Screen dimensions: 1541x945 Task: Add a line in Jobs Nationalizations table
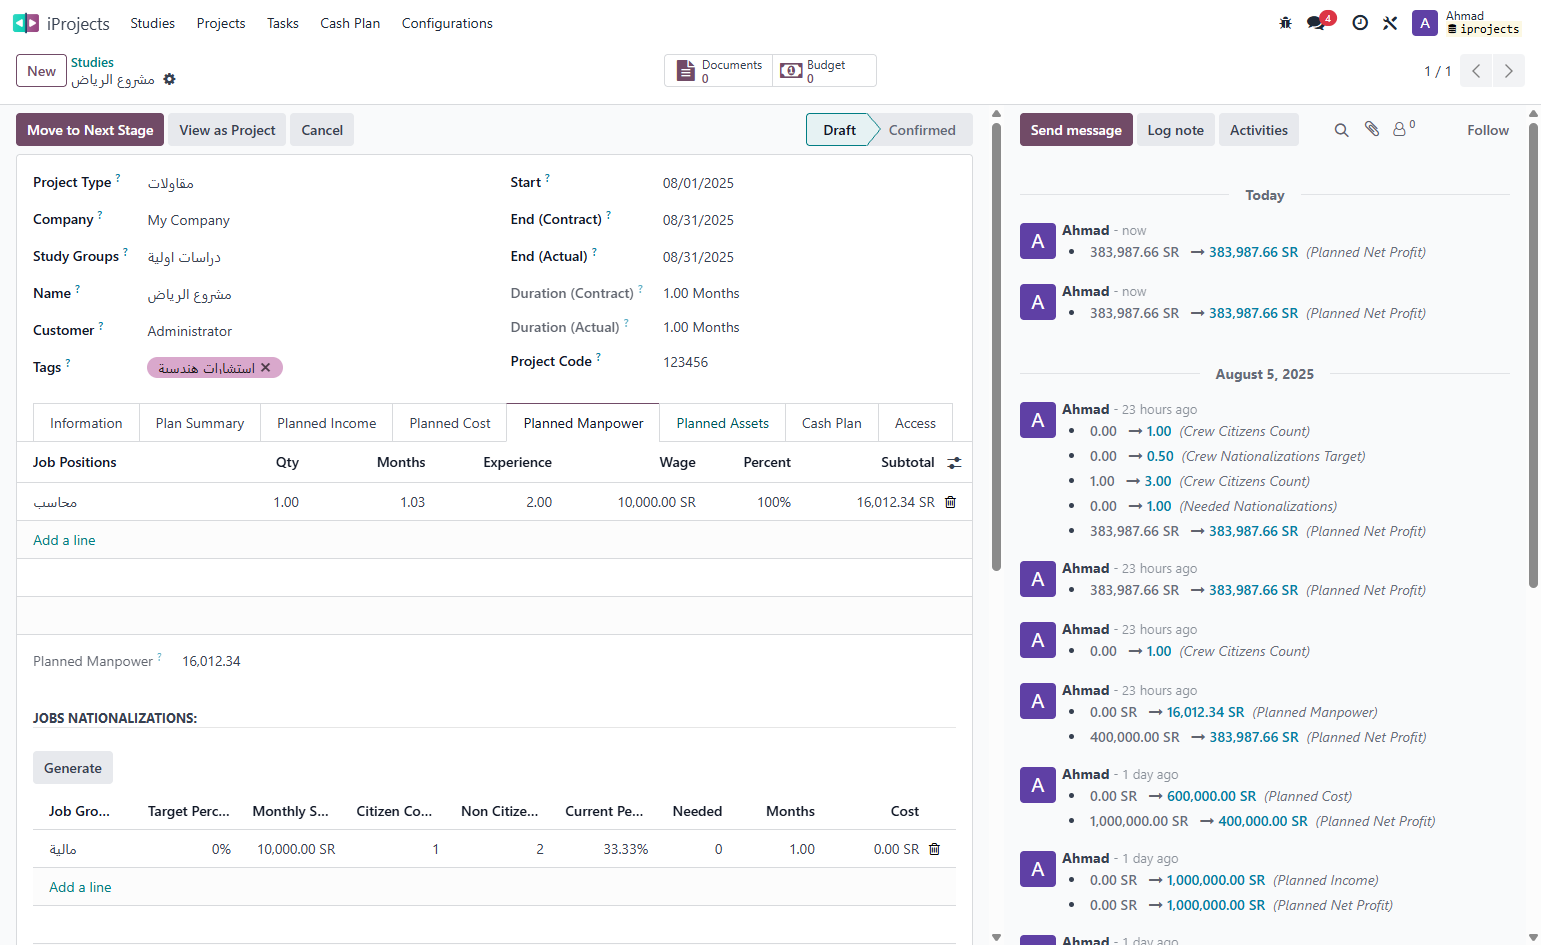[80, 887]
